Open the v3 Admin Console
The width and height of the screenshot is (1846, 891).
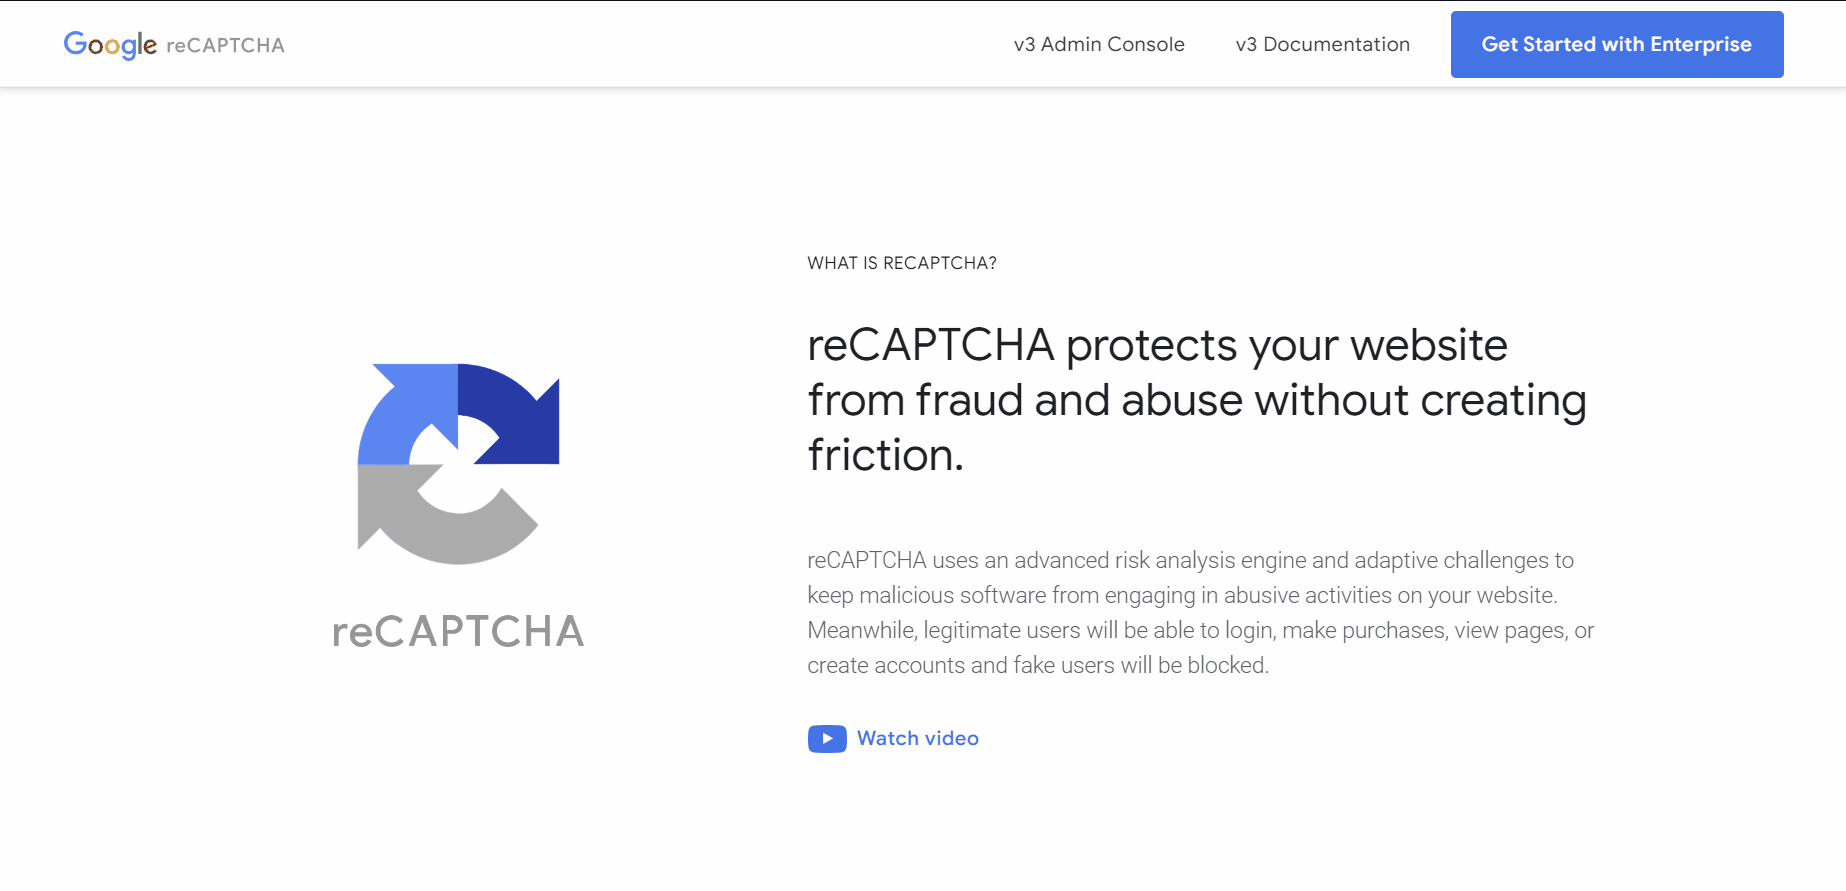pos(1098,44)
